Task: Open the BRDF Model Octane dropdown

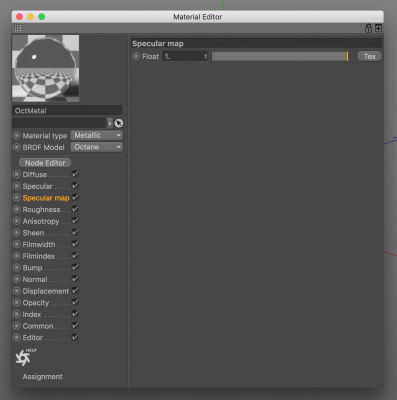Action: pos(97,147)
